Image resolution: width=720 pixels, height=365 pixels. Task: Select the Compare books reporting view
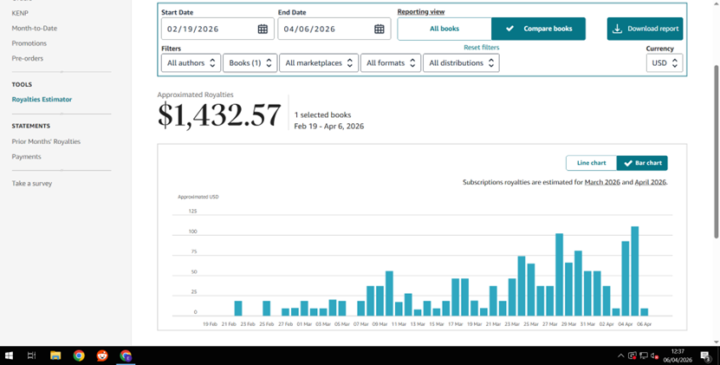click(538, 28)
